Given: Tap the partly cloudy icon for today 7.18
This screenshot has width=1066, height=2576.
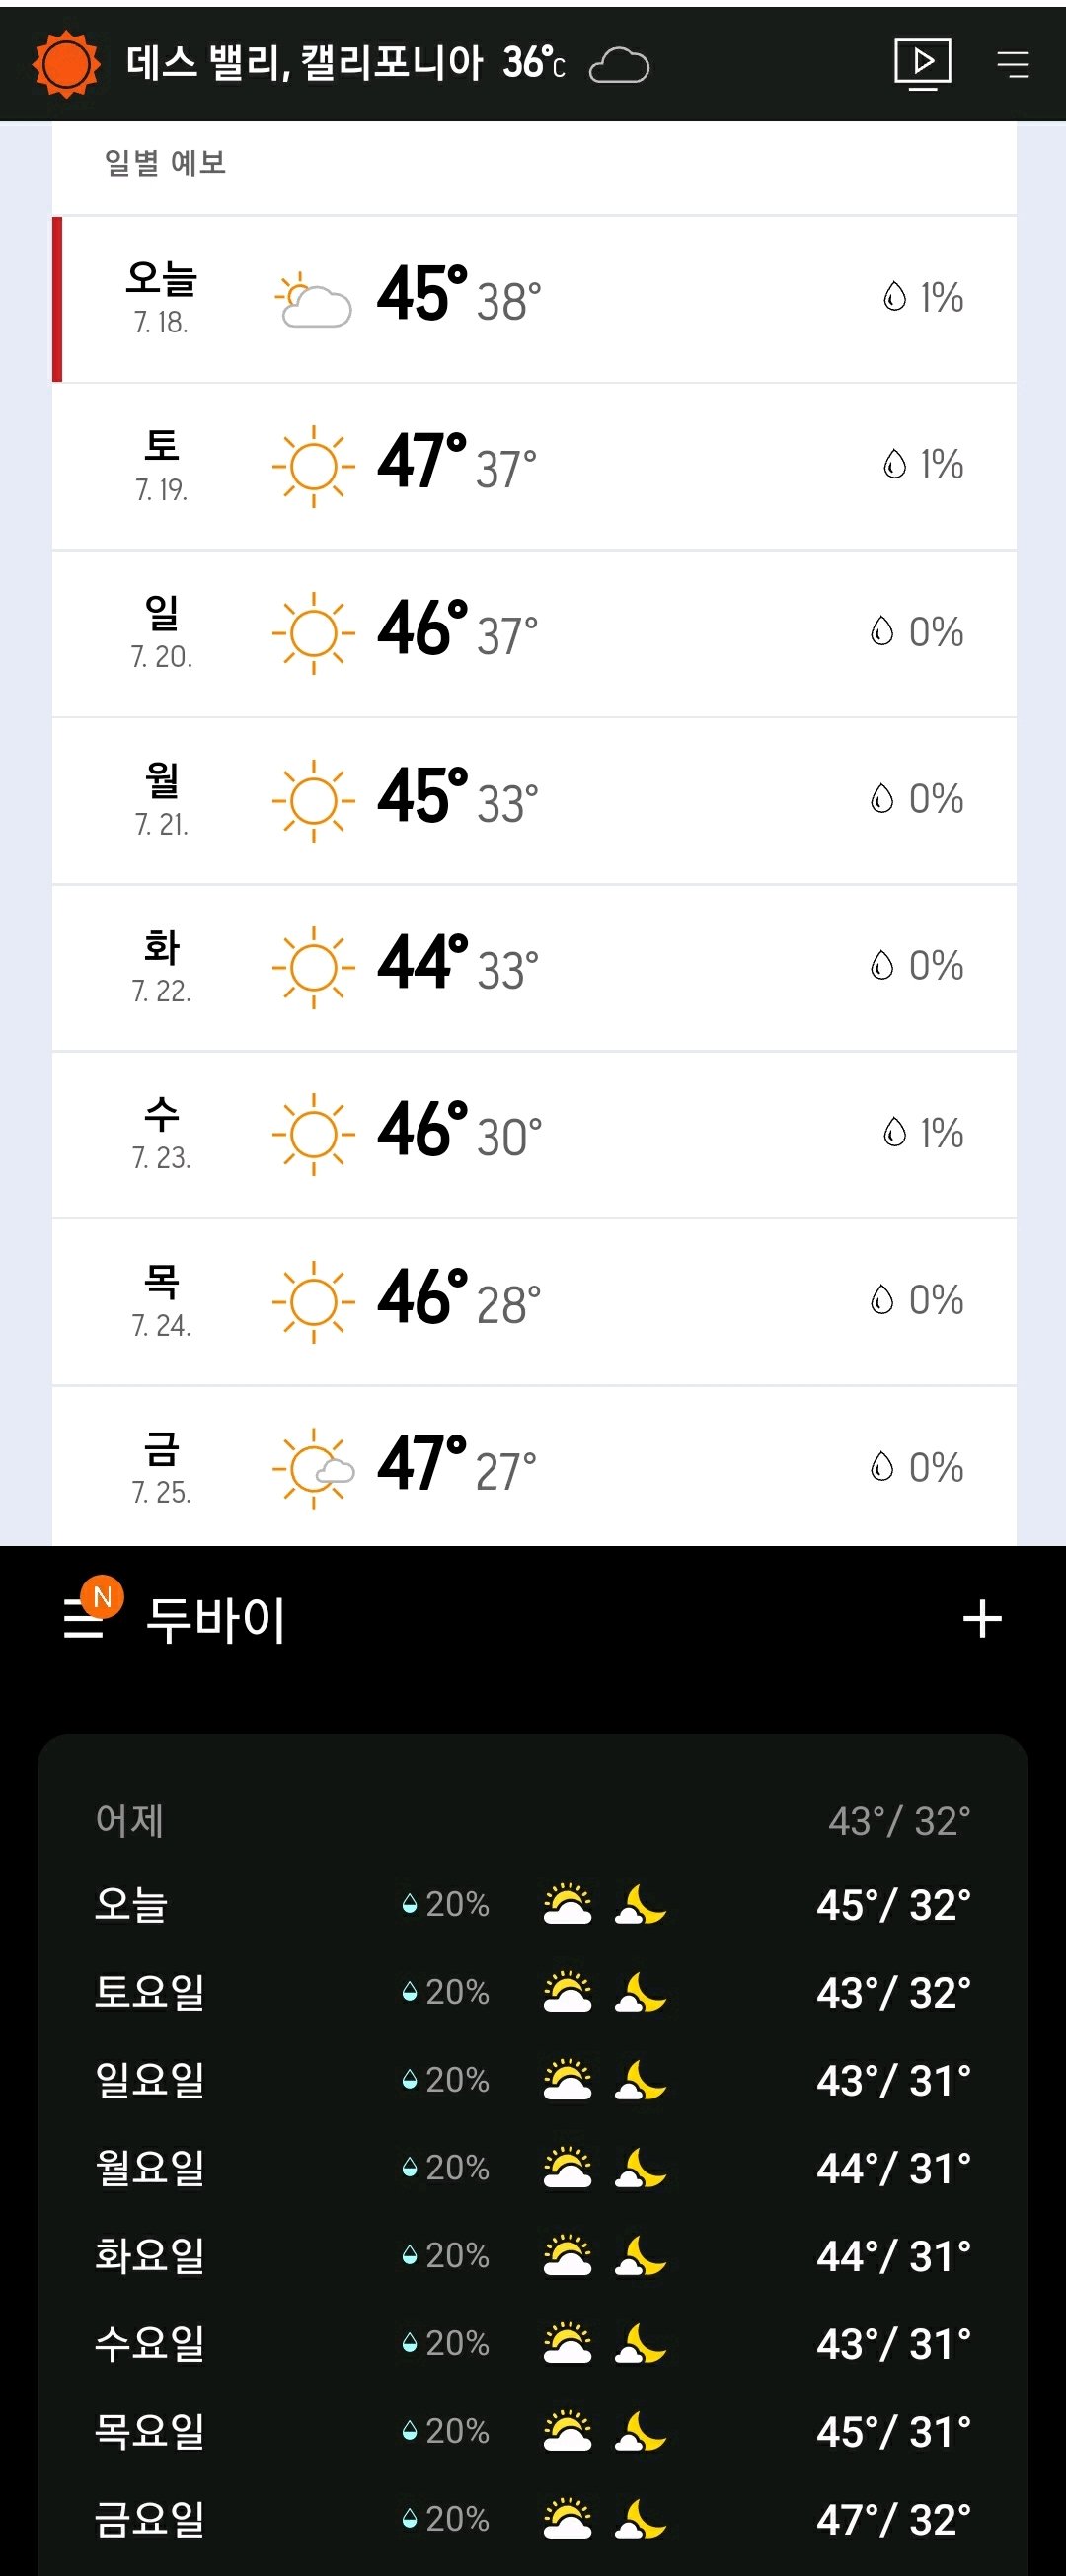Looking at the screenshot, I should [313, 300].
